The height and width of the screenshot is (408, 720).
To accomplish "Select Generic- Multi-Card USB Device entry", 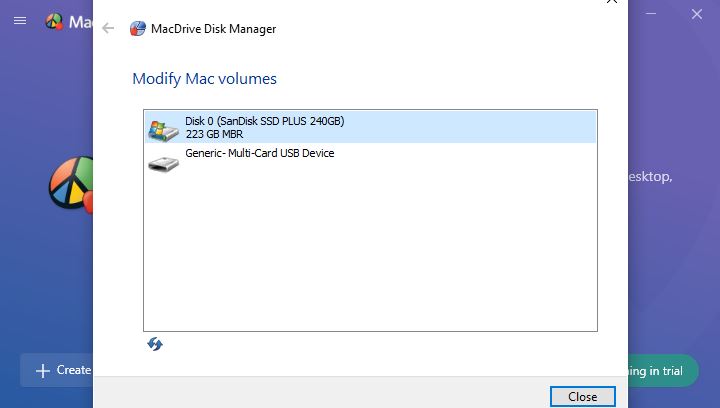I will click(371, 159).
